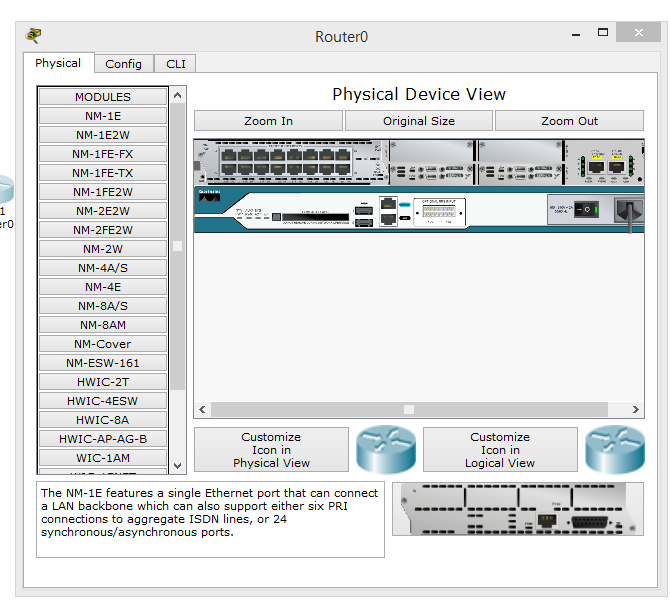Click the middle serial module slot
670x605 pixels.
point(432,163)
